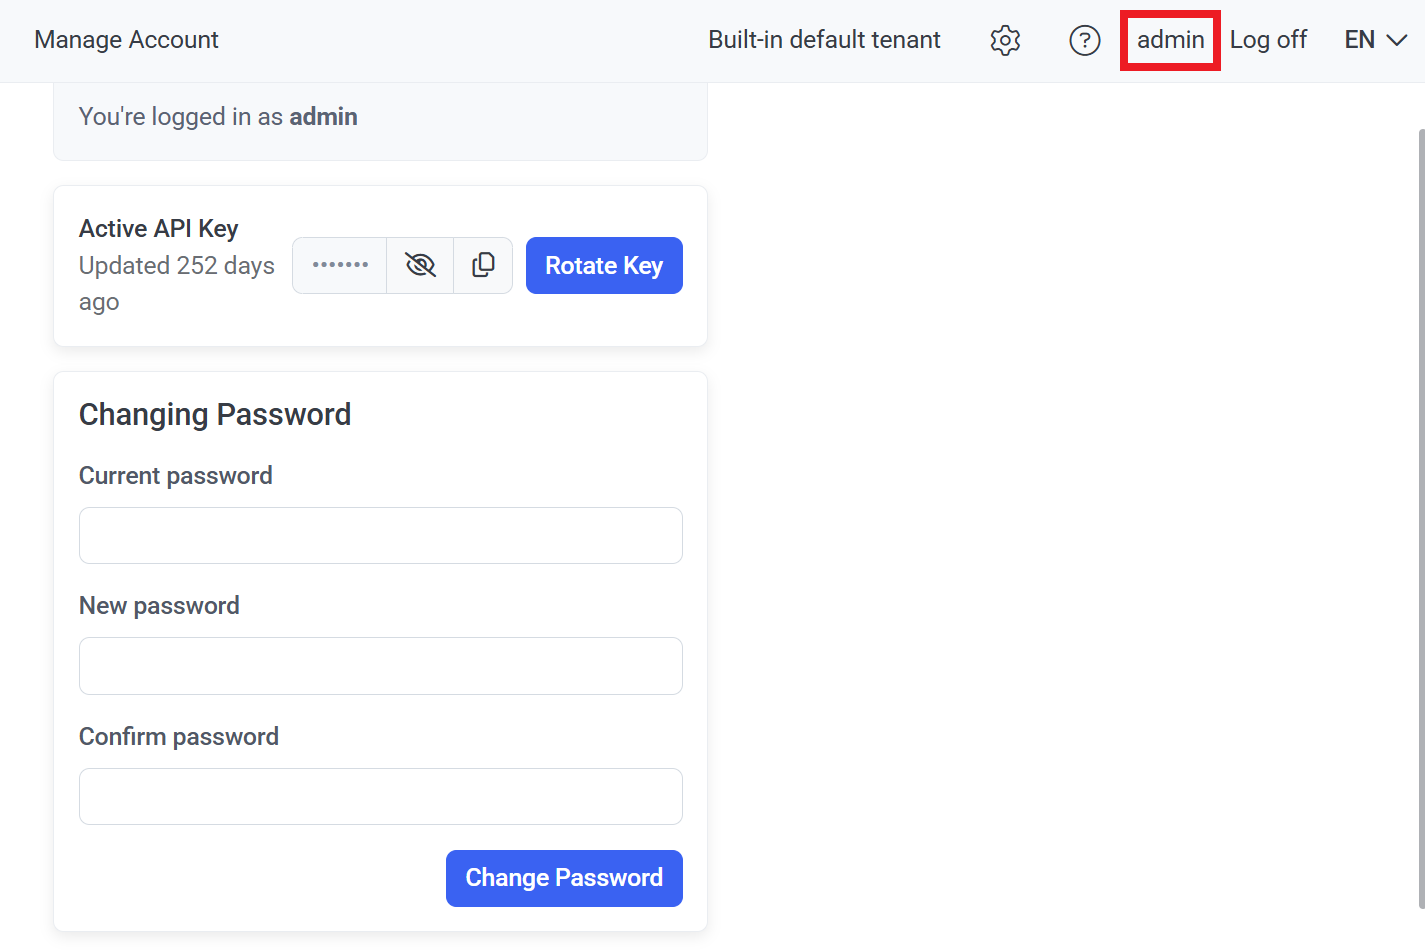
Task: Click the Active API Key label
Action: click(x=158, y=228)
